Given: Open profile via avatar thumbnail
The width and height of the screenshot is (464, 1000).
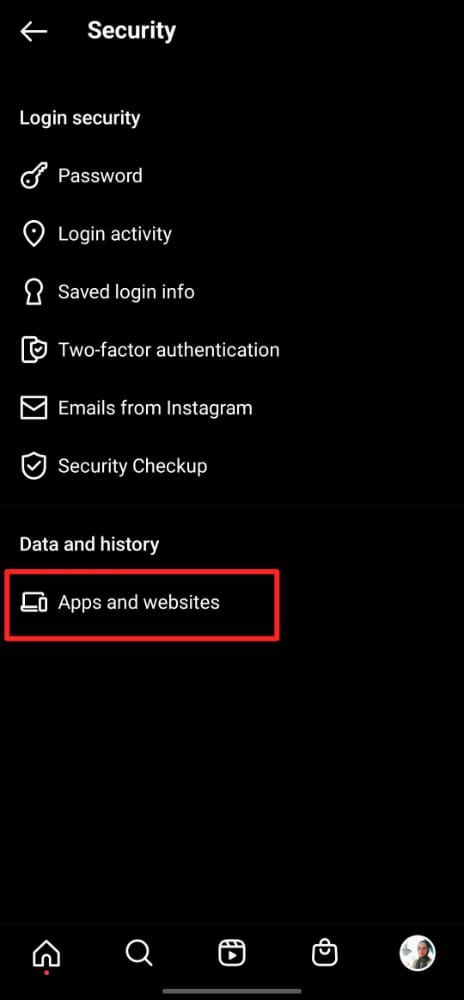Looking at the screenshot, I should [x=417, y=953].
